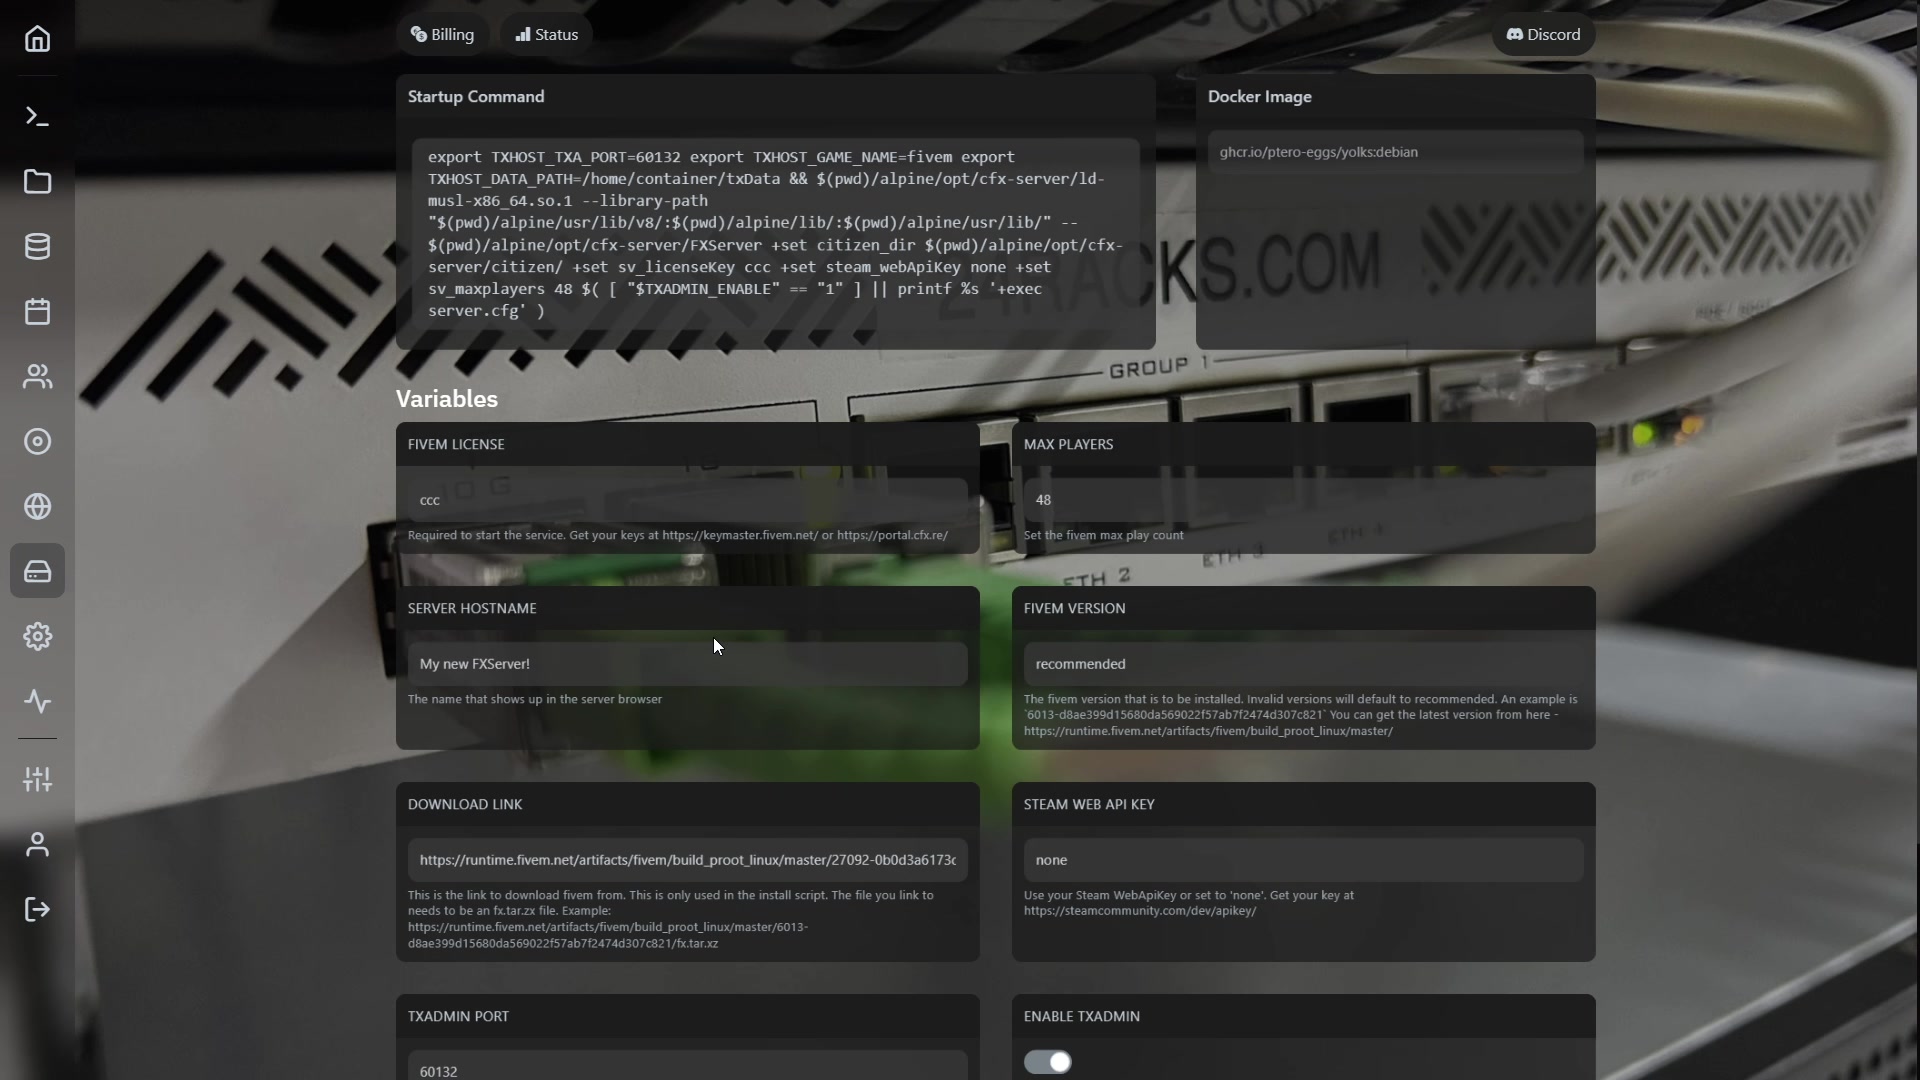
Task: Click the Variables section heading
Action: (x=447, y=399)
